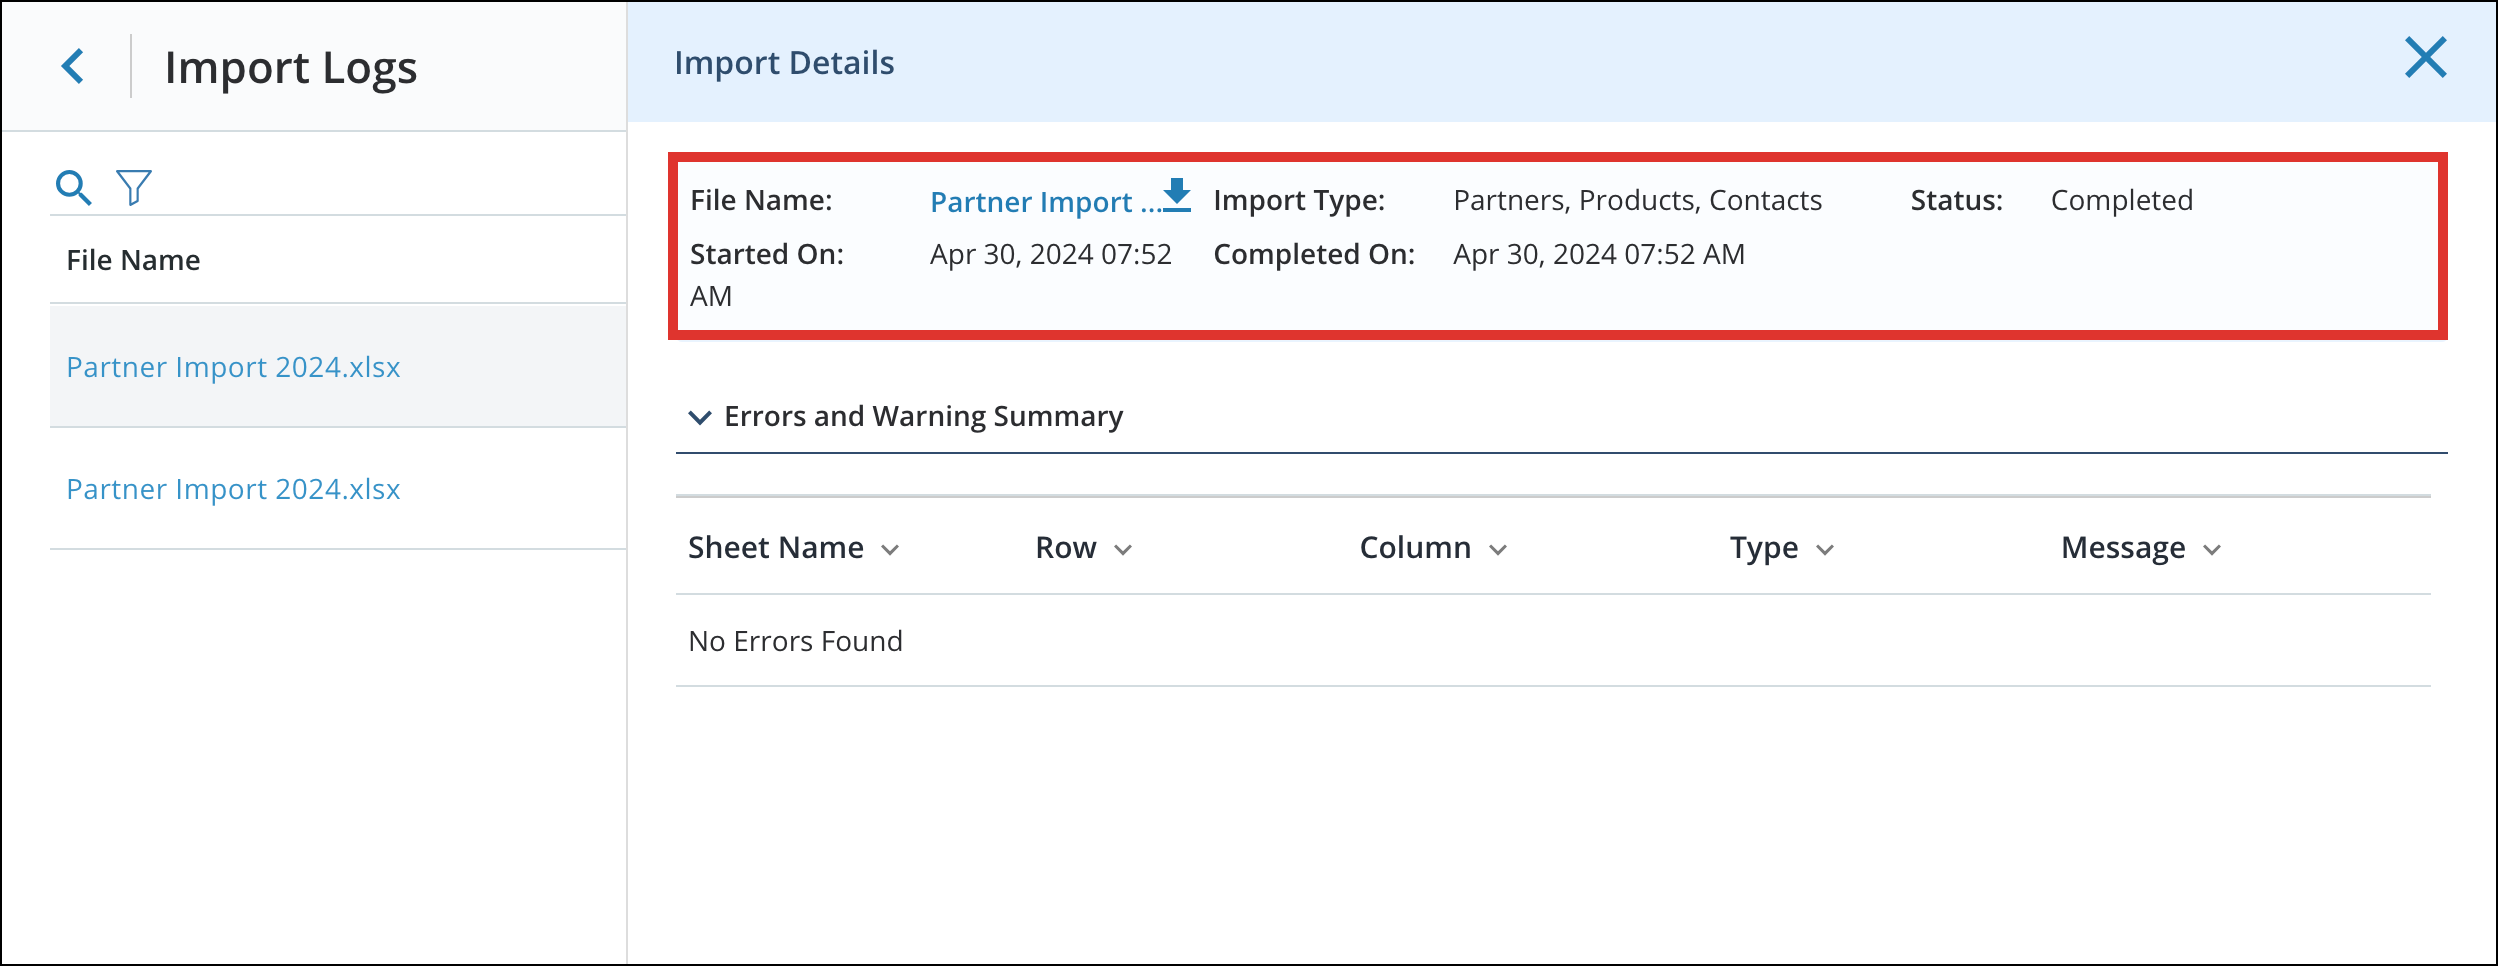Open the filter funnel in Import Logs
The height and width of the screenshot is (966, 2498).
(x=134, y=187)
